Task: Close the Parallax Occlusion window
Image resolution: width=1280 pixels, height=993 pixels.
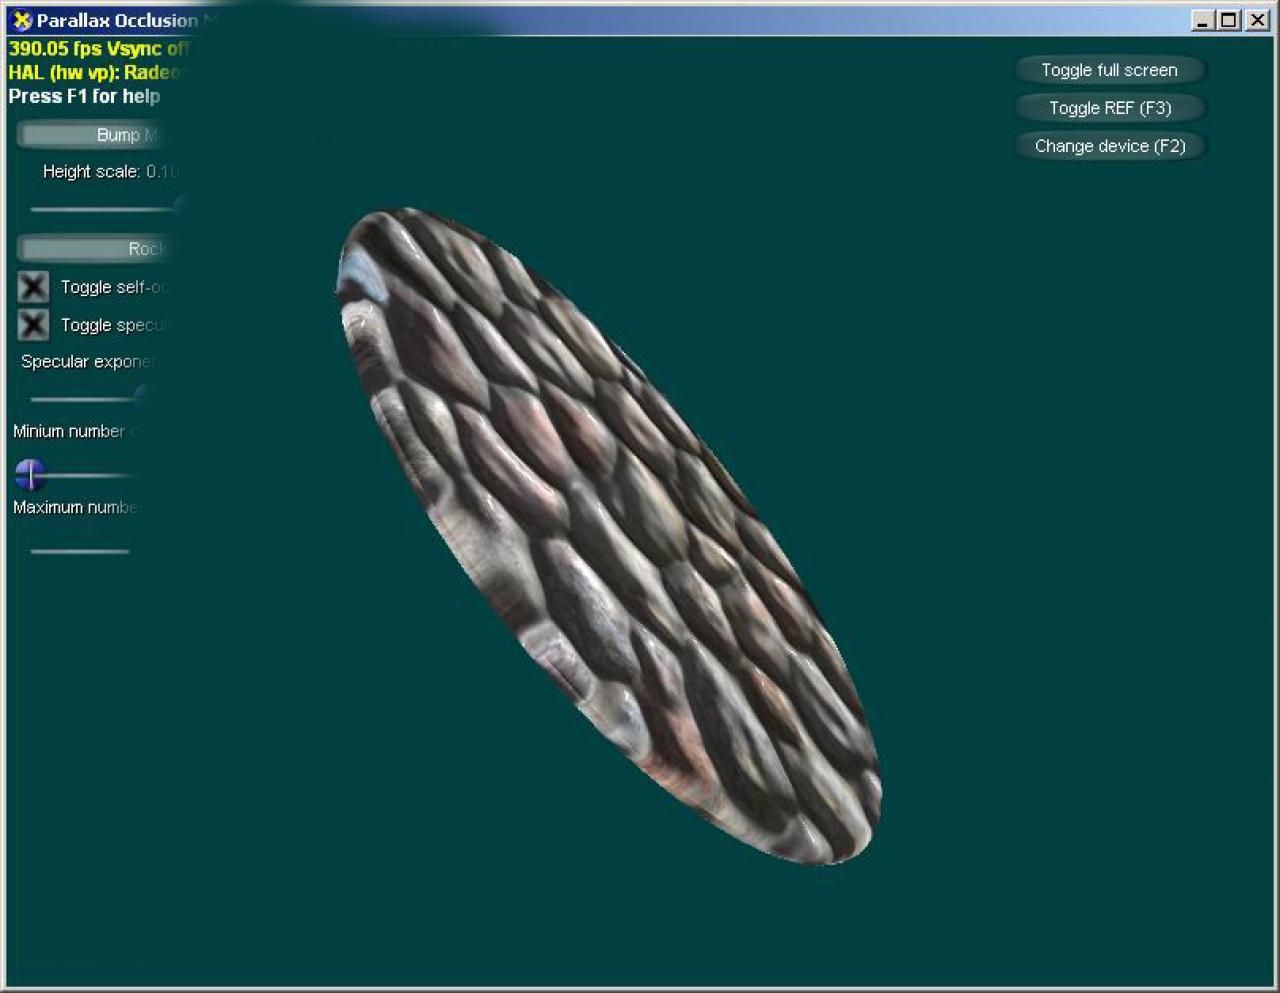Action: (1257, 20)
